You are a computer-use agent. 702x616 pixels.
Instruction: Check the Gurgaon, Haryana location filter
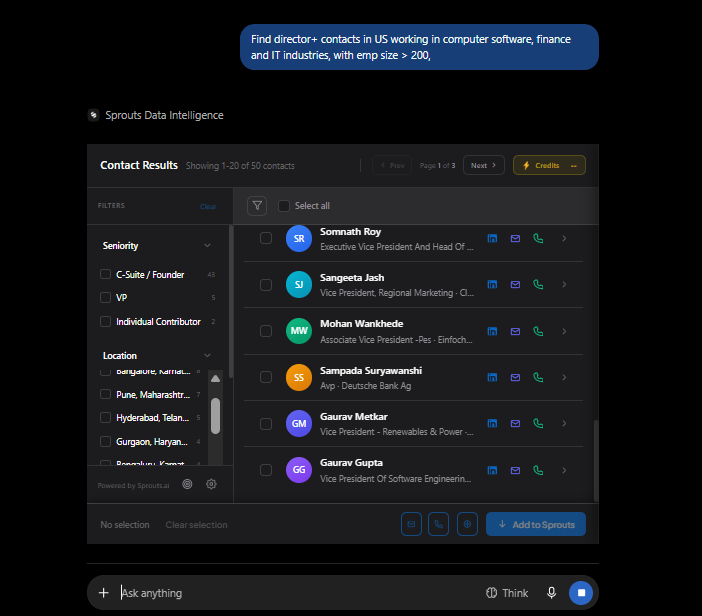[x=105, y=441]
